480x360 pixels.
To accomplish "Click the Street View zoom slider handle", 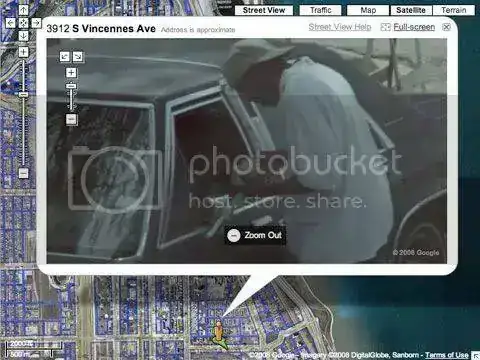I will point(71,86).
